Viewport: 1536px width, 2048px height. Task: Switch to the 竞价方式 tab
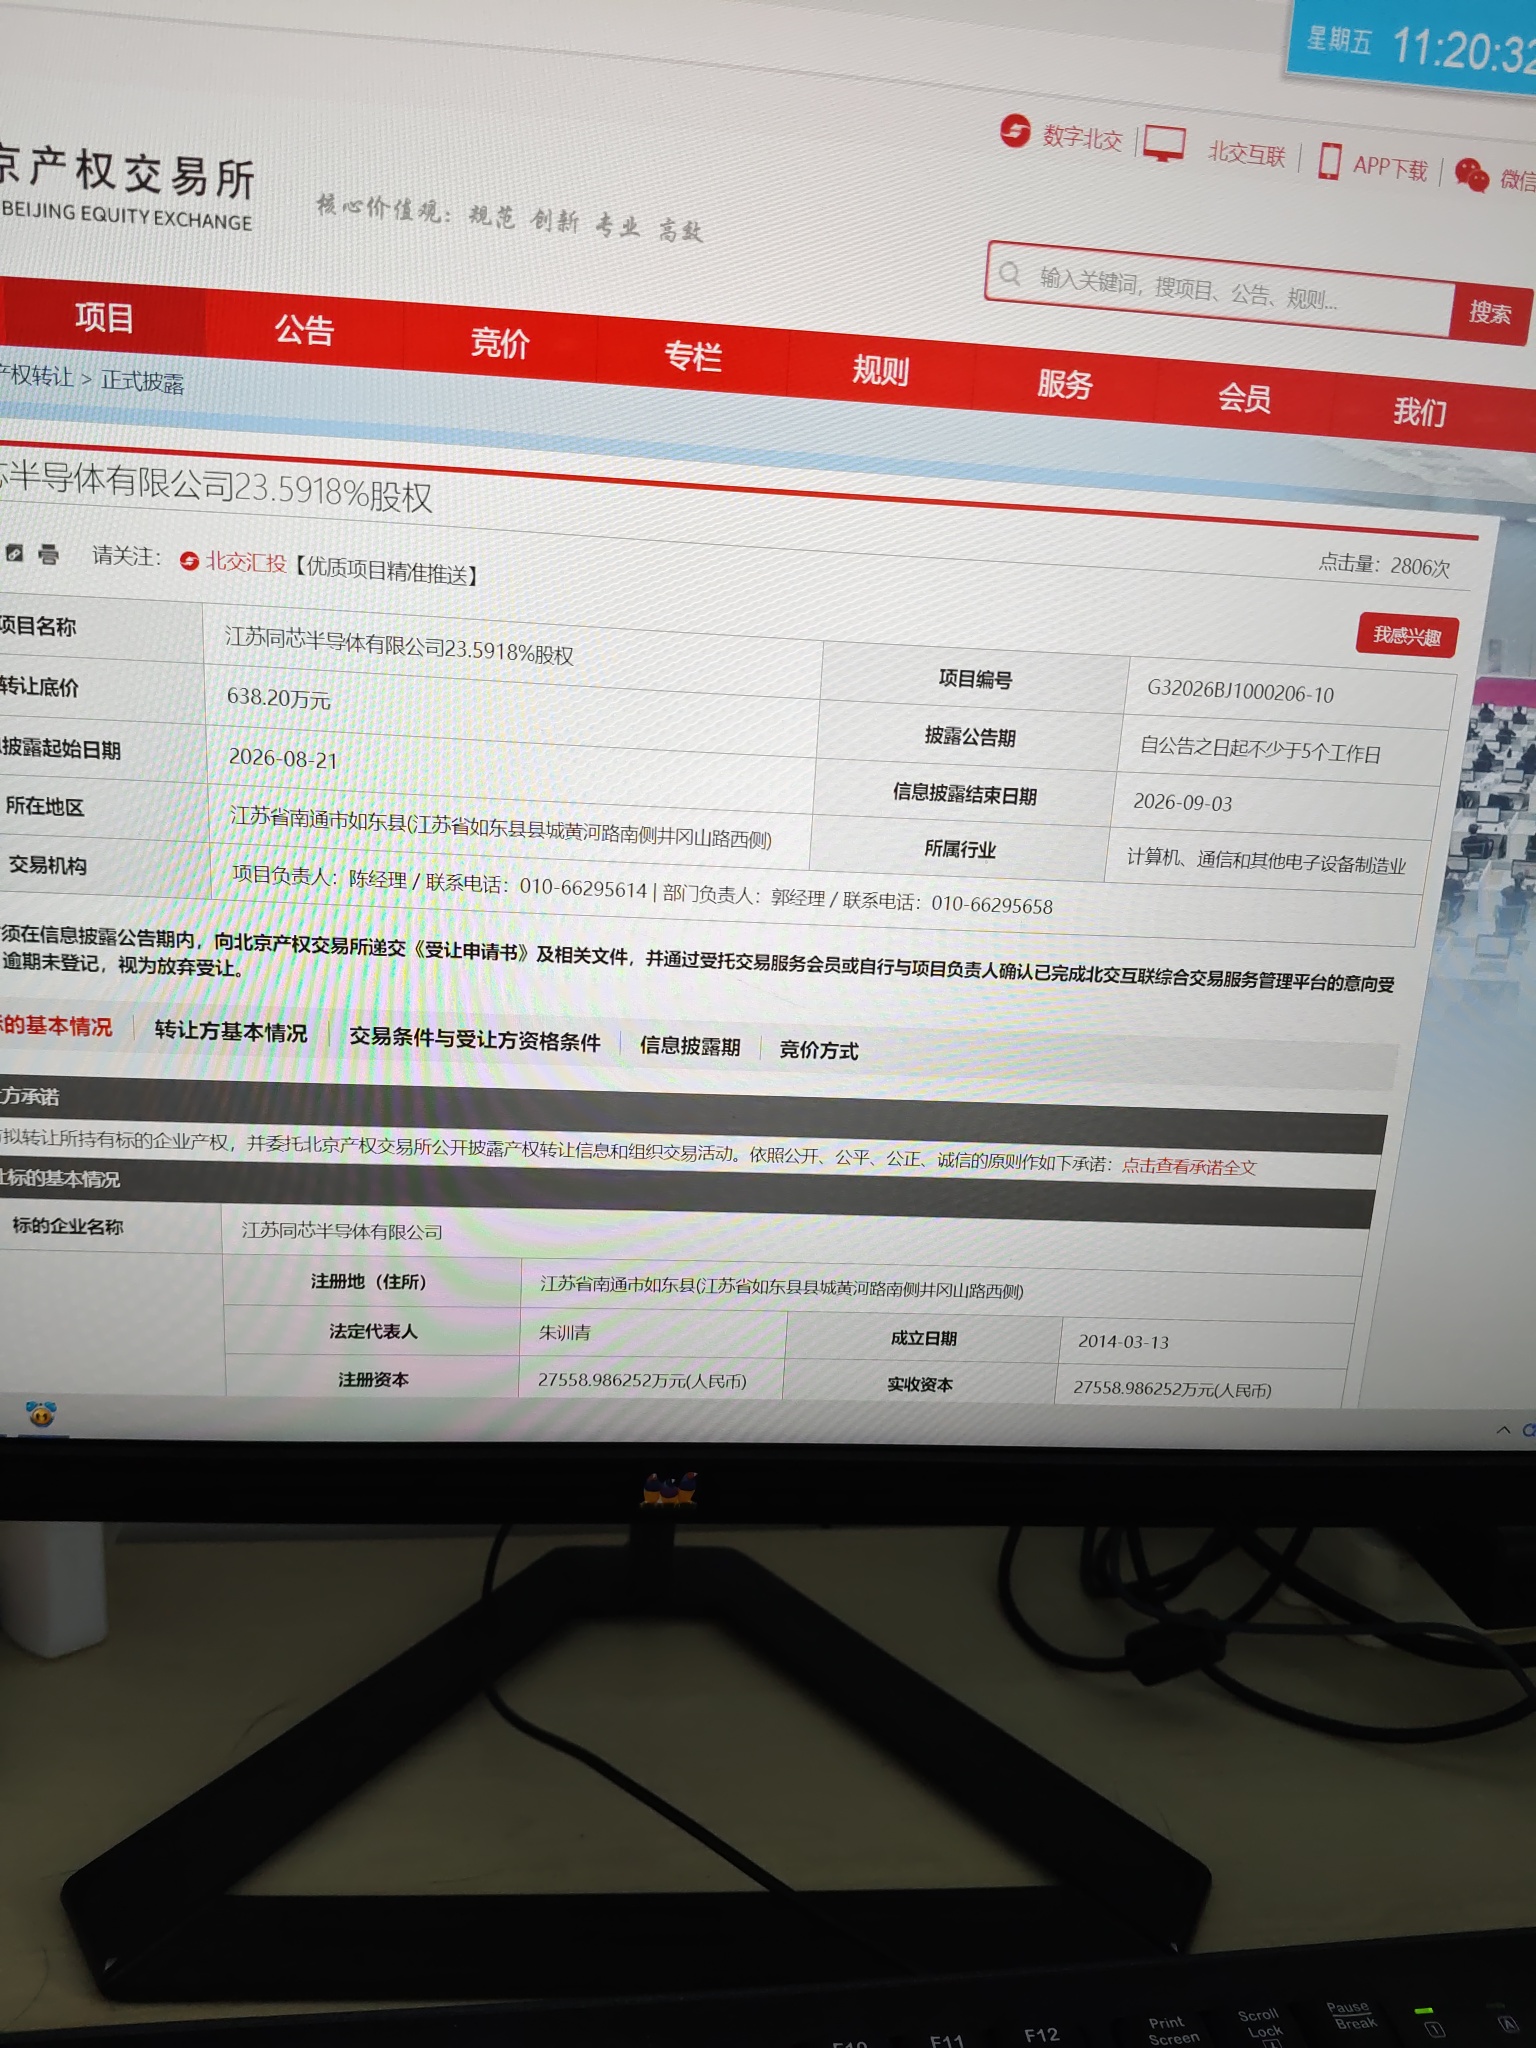819,1050
